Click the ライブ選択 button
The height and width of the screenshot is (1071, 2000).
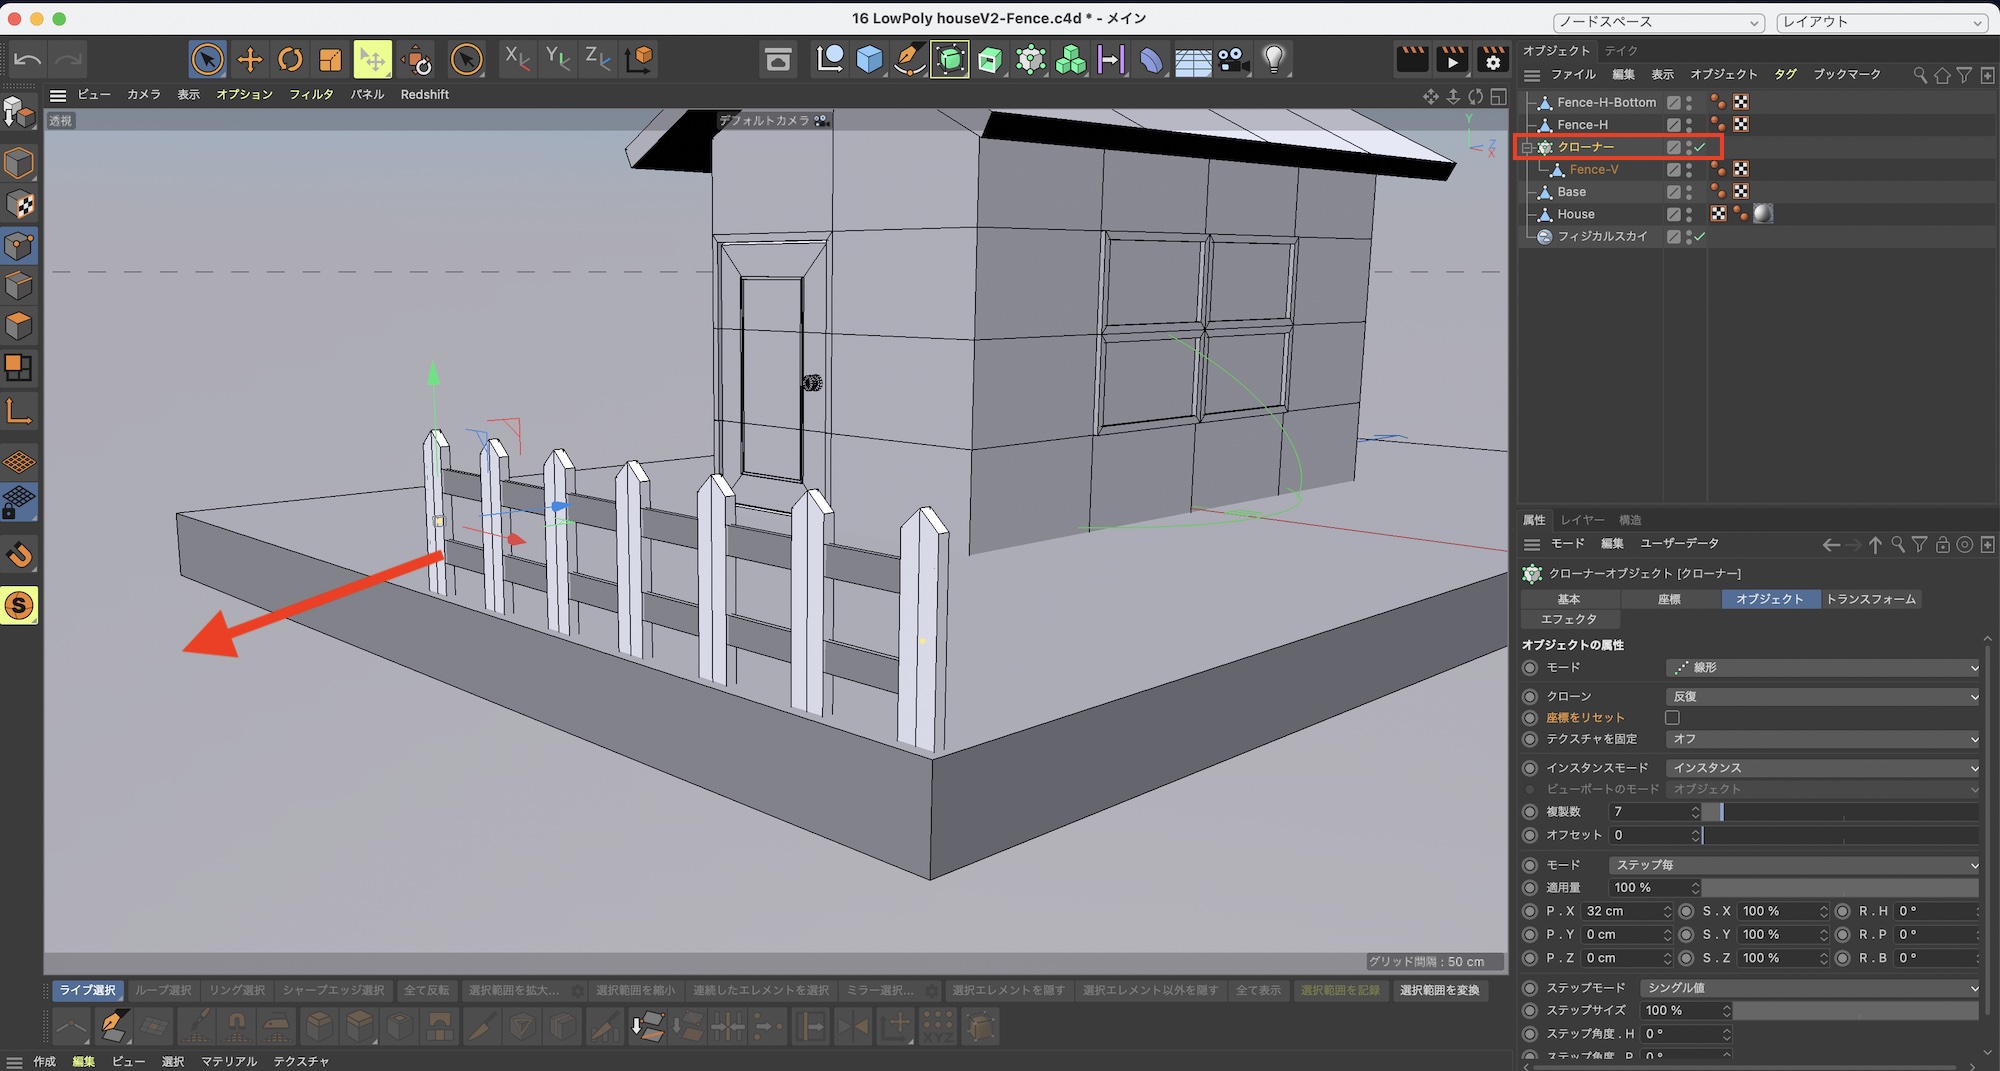point(87,990)
